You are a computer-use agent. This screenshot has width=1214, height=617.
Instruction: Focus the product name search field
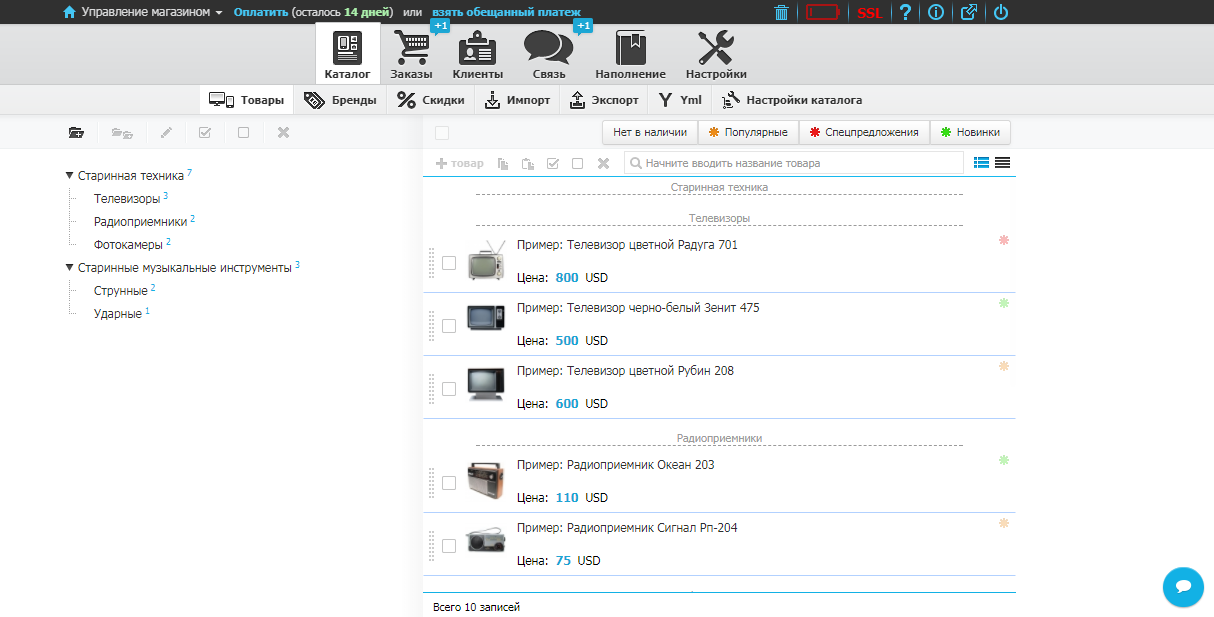(x=794, y=163)
